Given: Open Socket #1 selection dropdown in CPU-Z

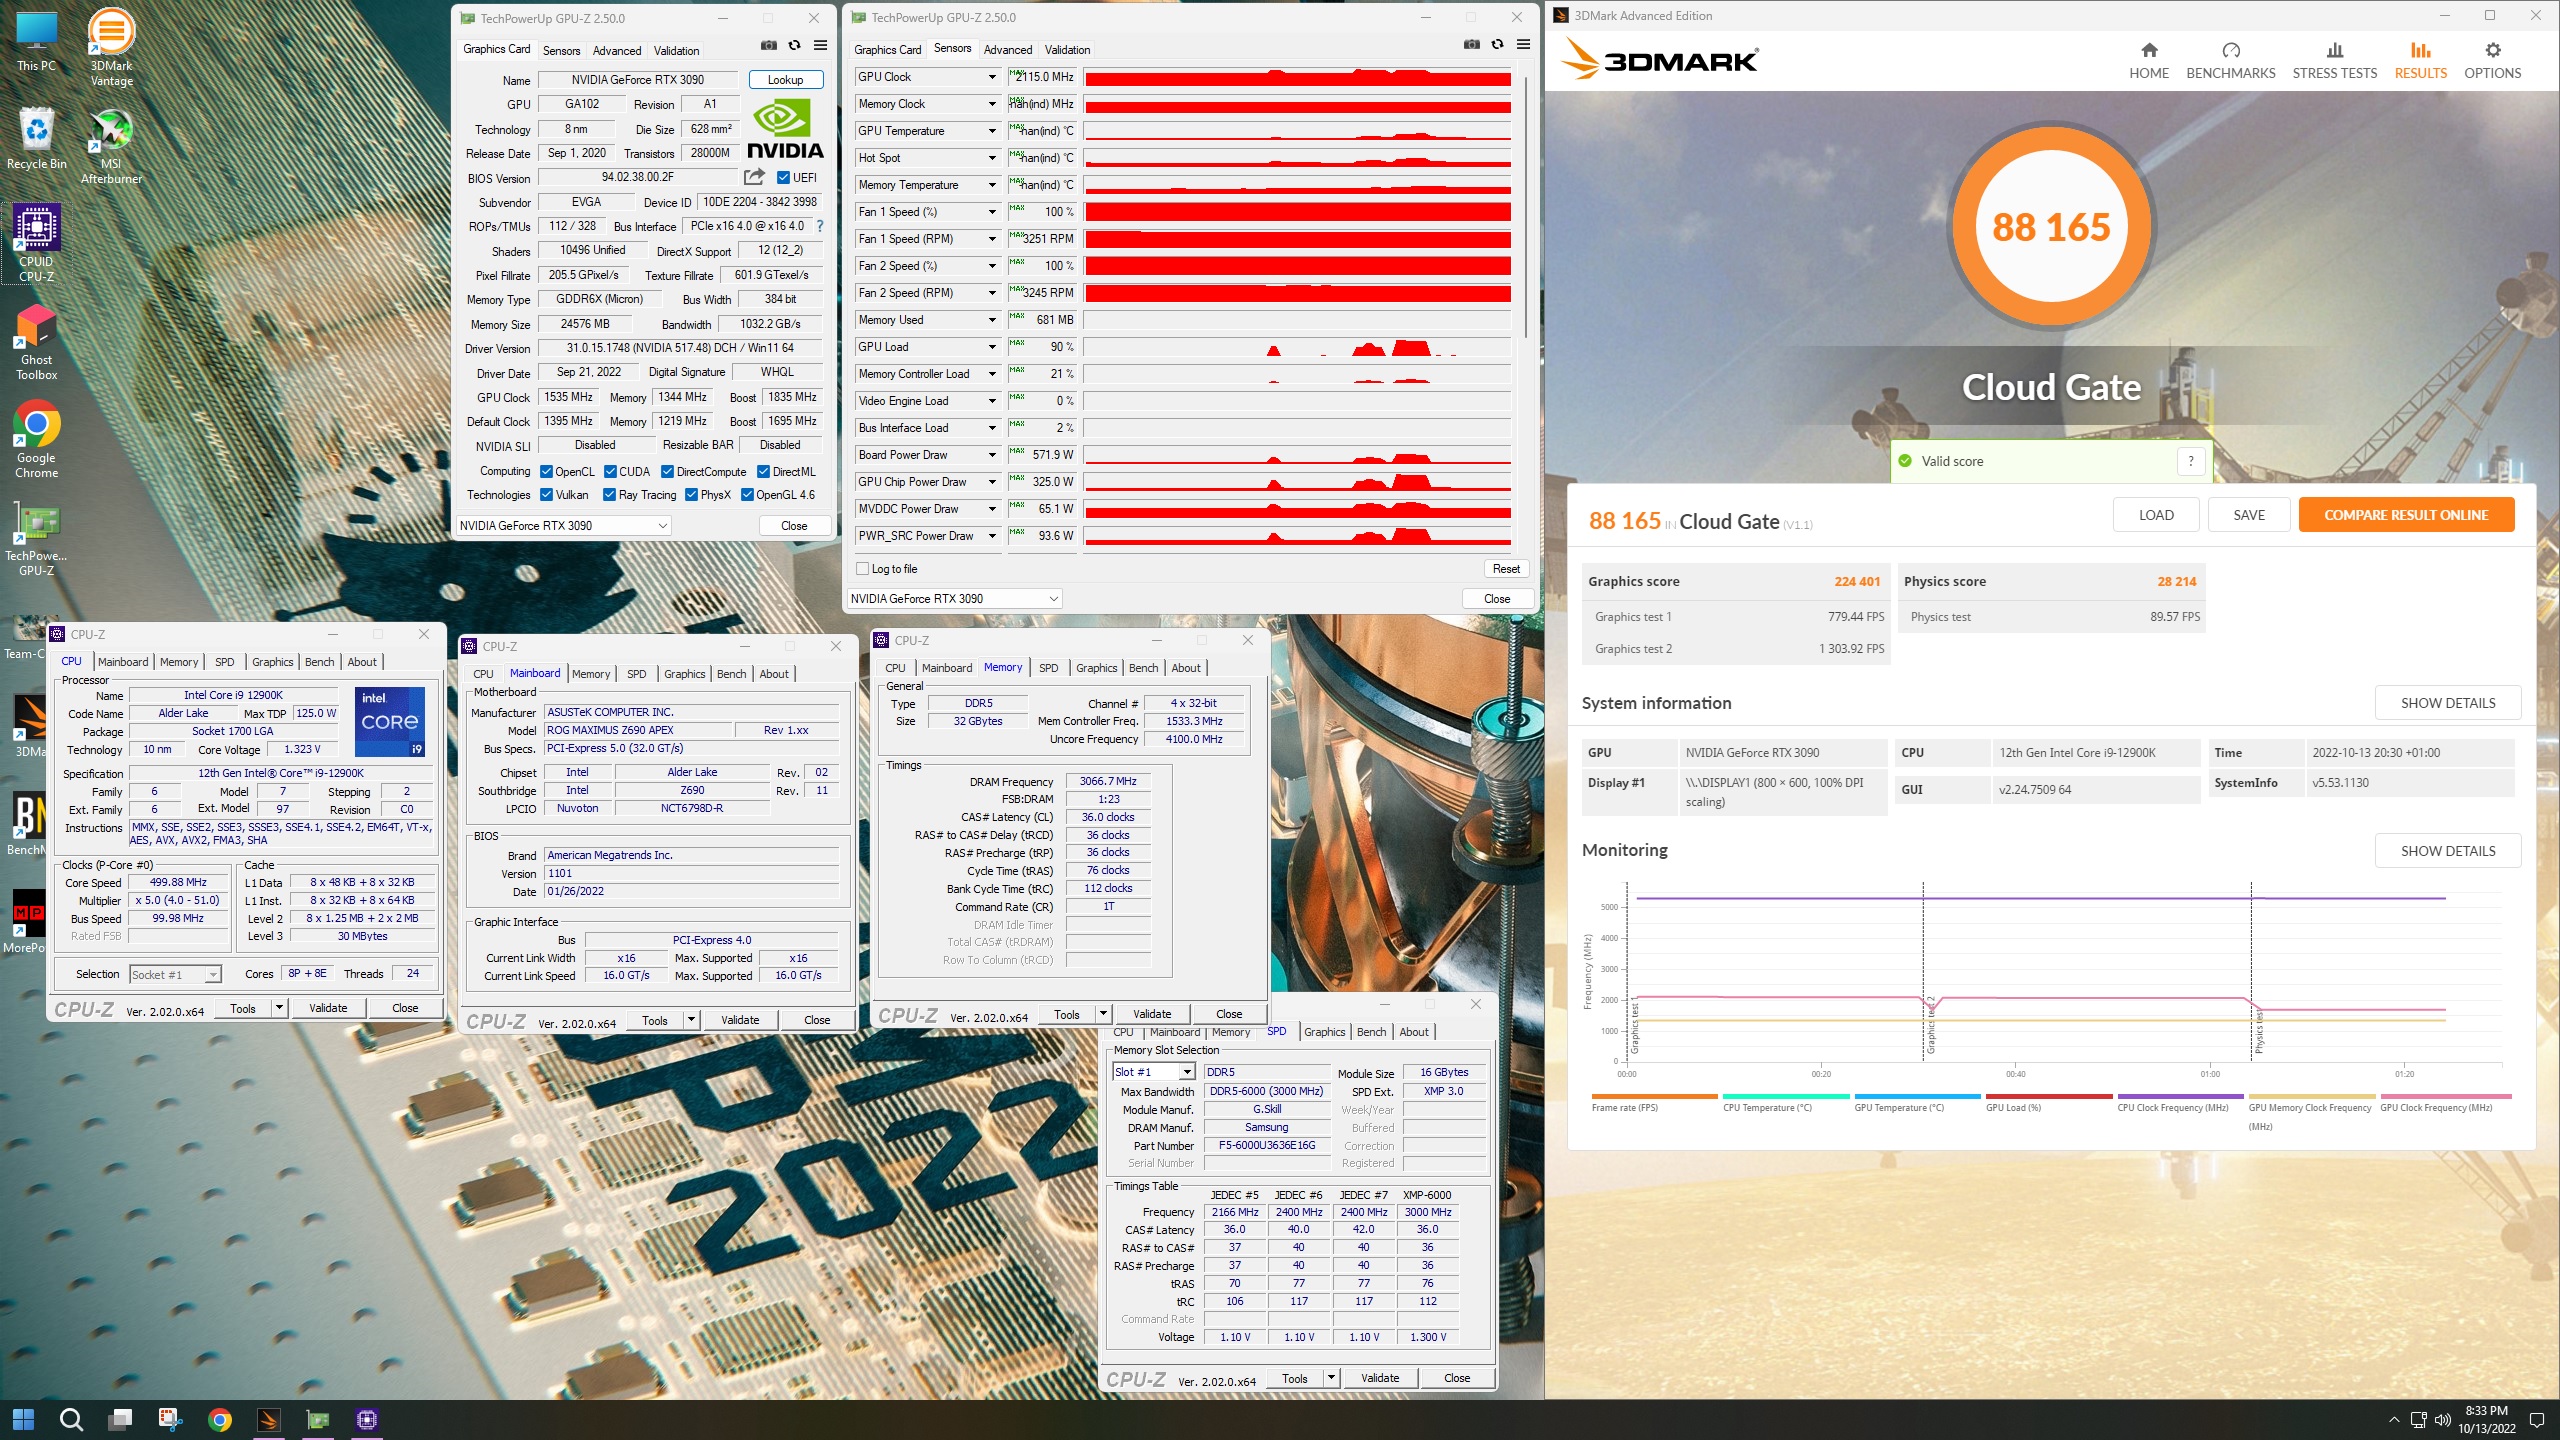Looking at the screenshot, I should pos(175,975).
